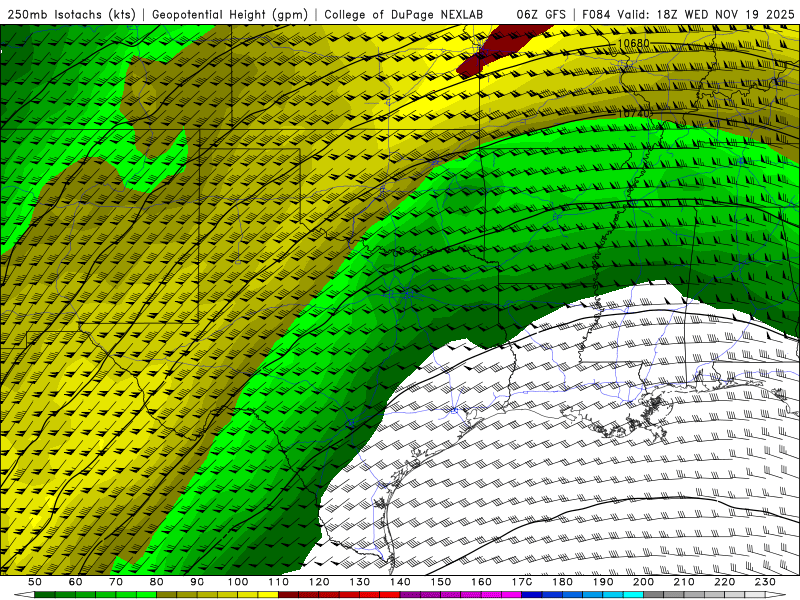
Task: Click the 120 value on the color scale
Action: [x=319, y=582]
